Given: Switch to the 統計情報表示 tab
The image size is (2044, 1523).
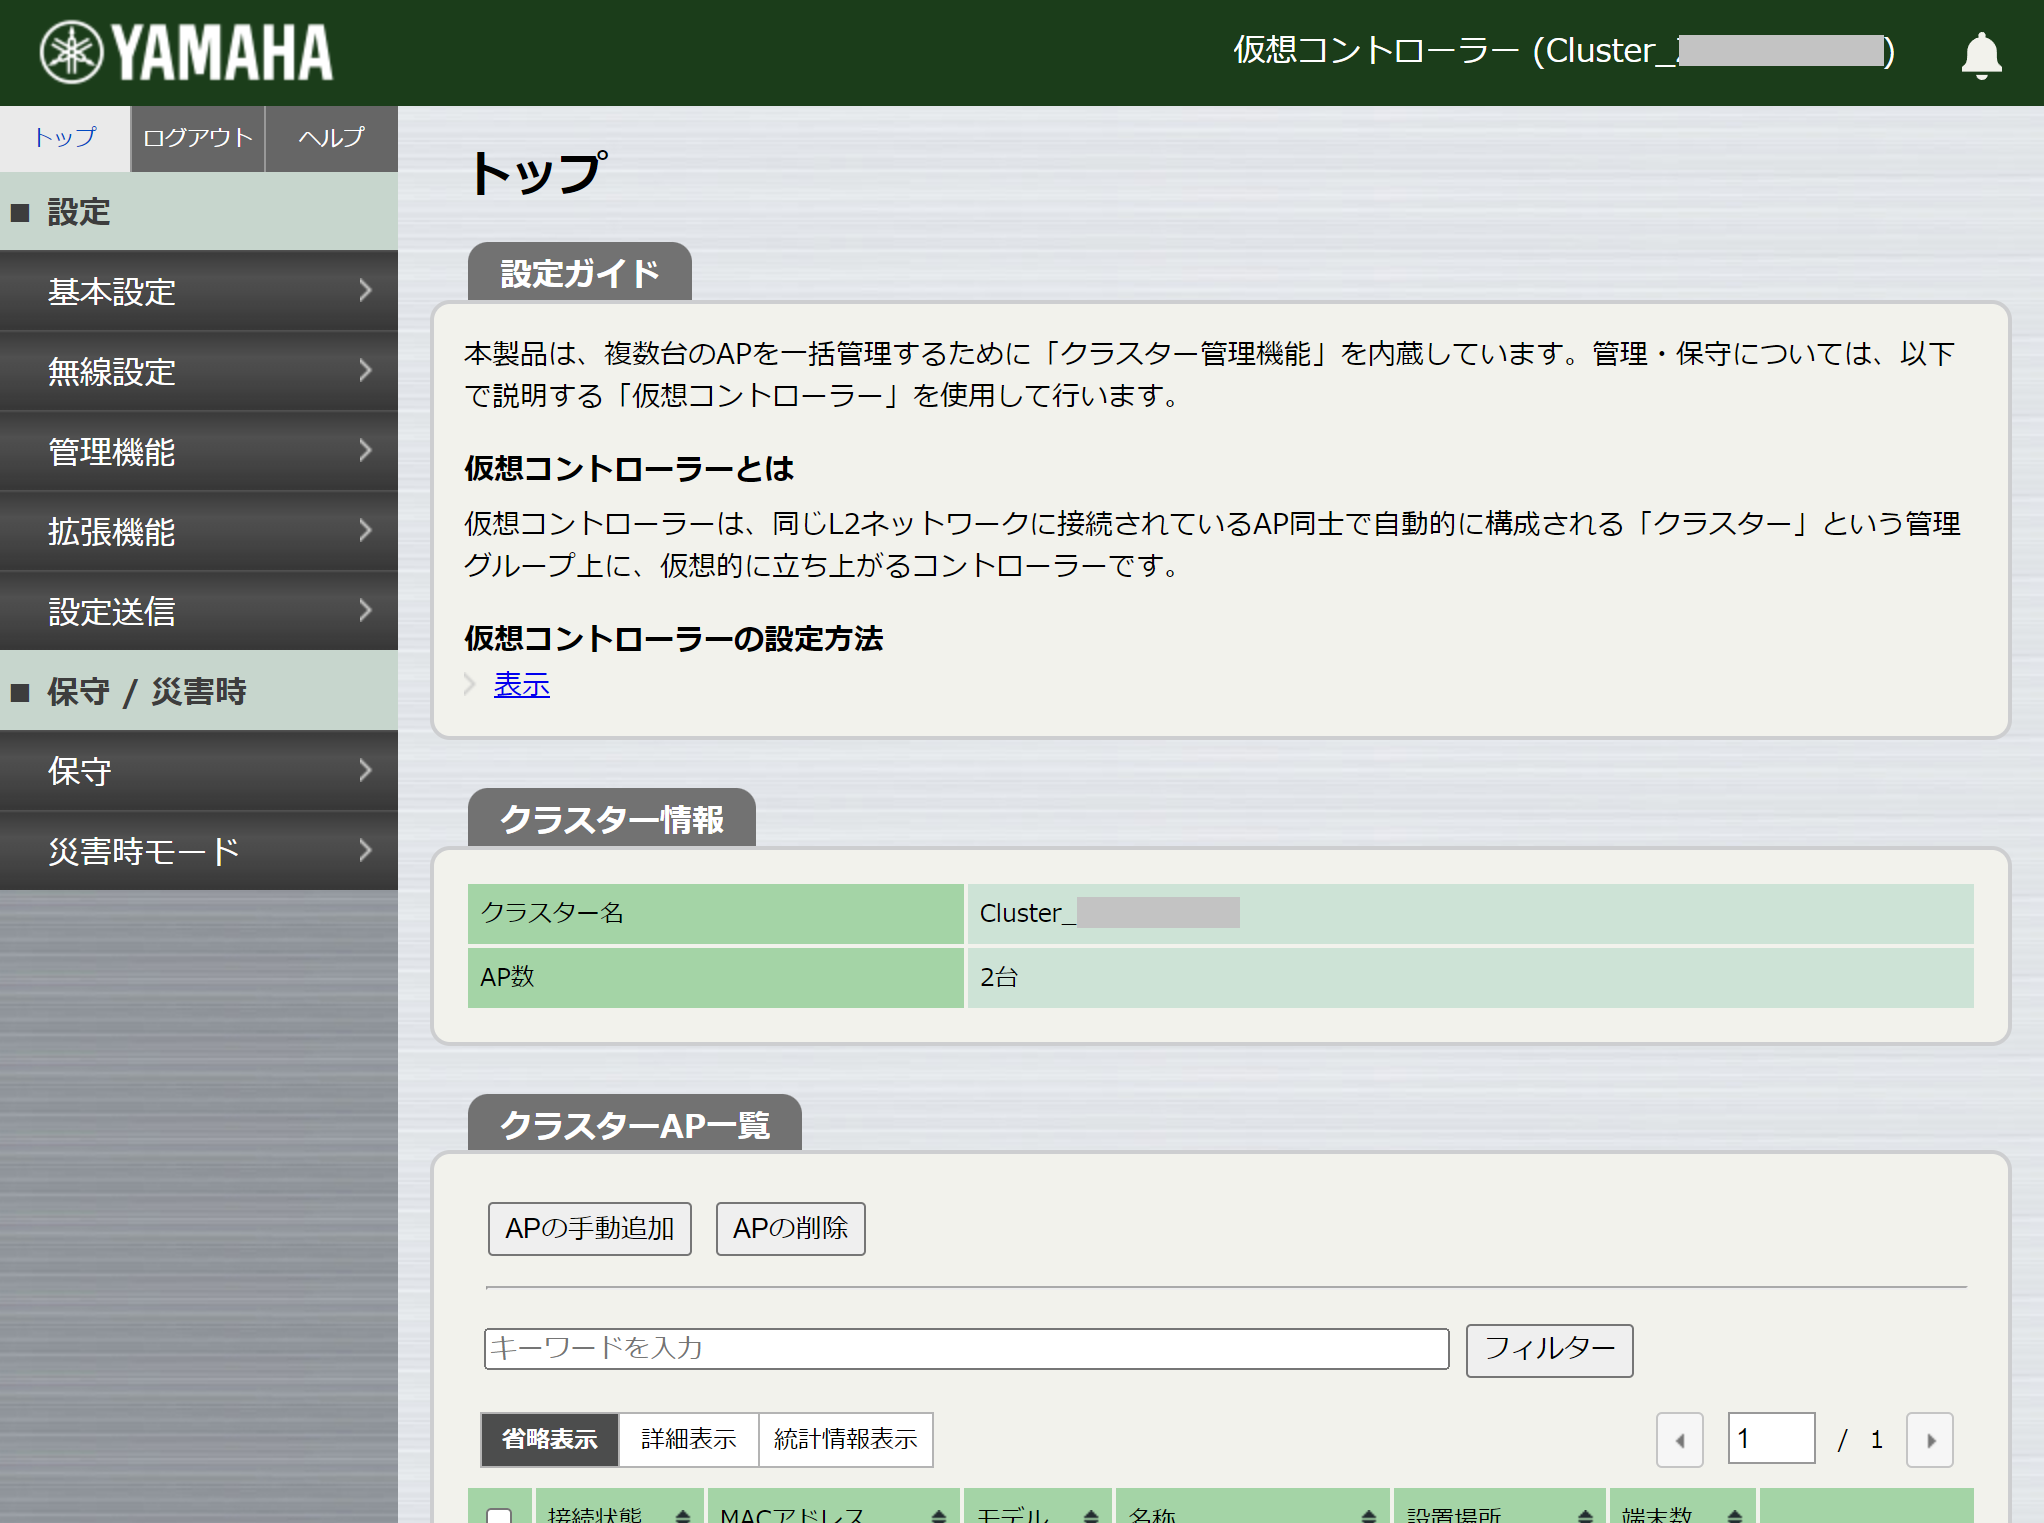Looking at the screenshot, I should [845, 1439].
